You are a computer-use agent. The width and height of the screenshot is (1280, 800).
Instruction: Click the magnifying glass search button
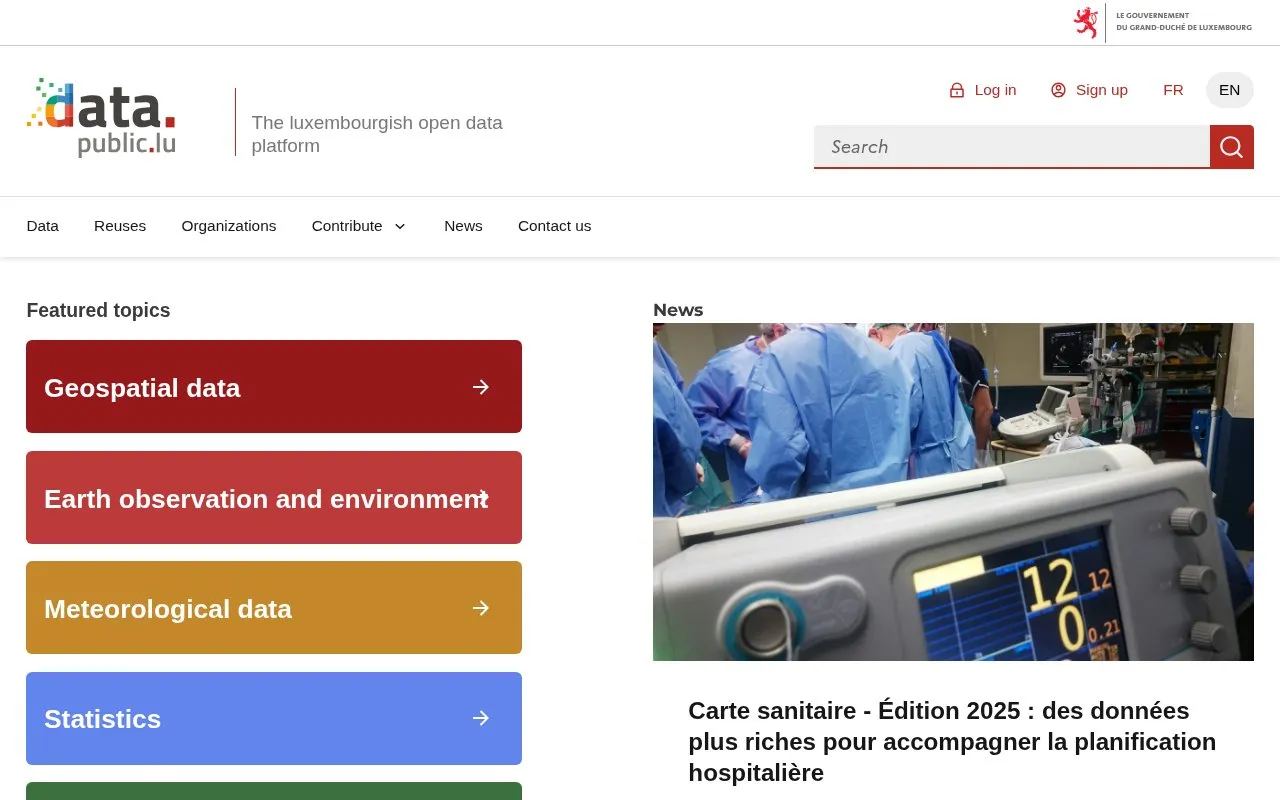1232,147
